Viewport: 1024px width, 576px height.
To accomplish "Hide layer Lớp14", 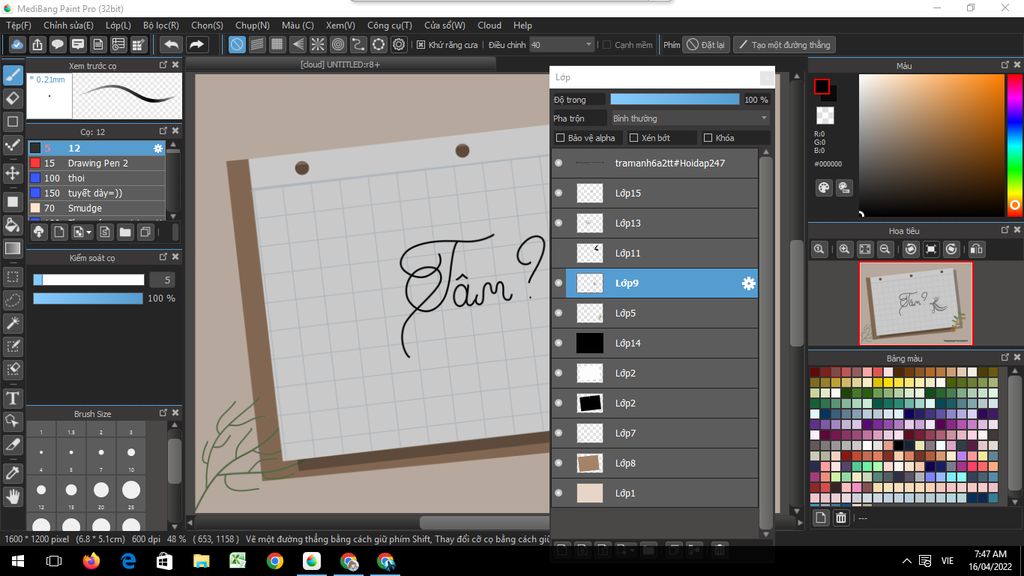I will tap(558, 343).
